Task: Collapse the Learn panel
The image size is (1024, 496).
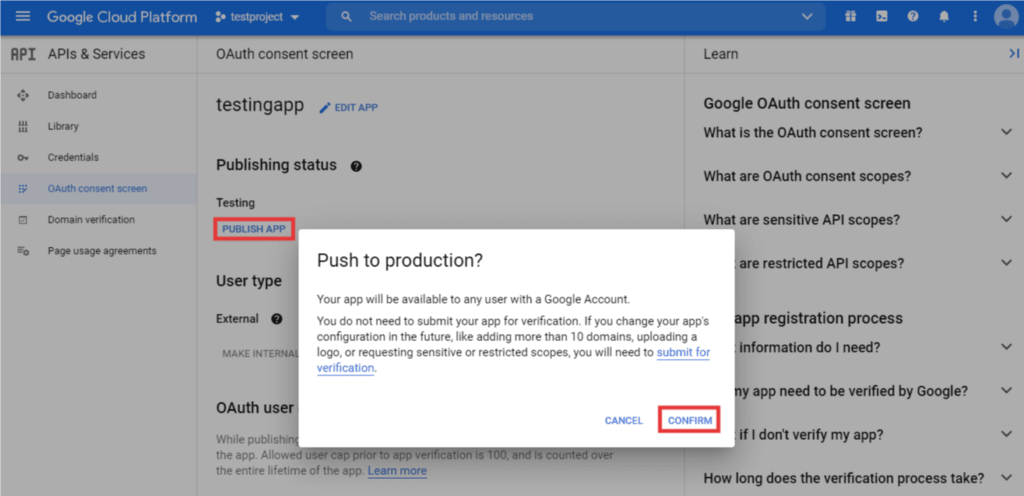Action: point(1013,54)
